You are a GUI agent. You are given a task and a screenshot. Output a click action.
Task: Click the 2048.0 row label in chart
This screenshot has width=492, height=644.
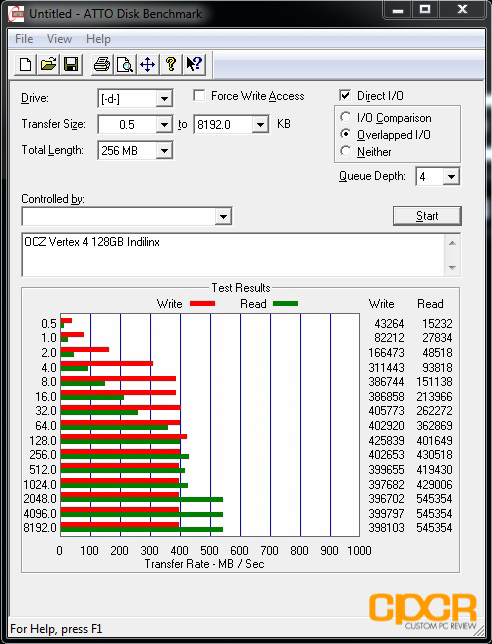(x=40, y=499)
